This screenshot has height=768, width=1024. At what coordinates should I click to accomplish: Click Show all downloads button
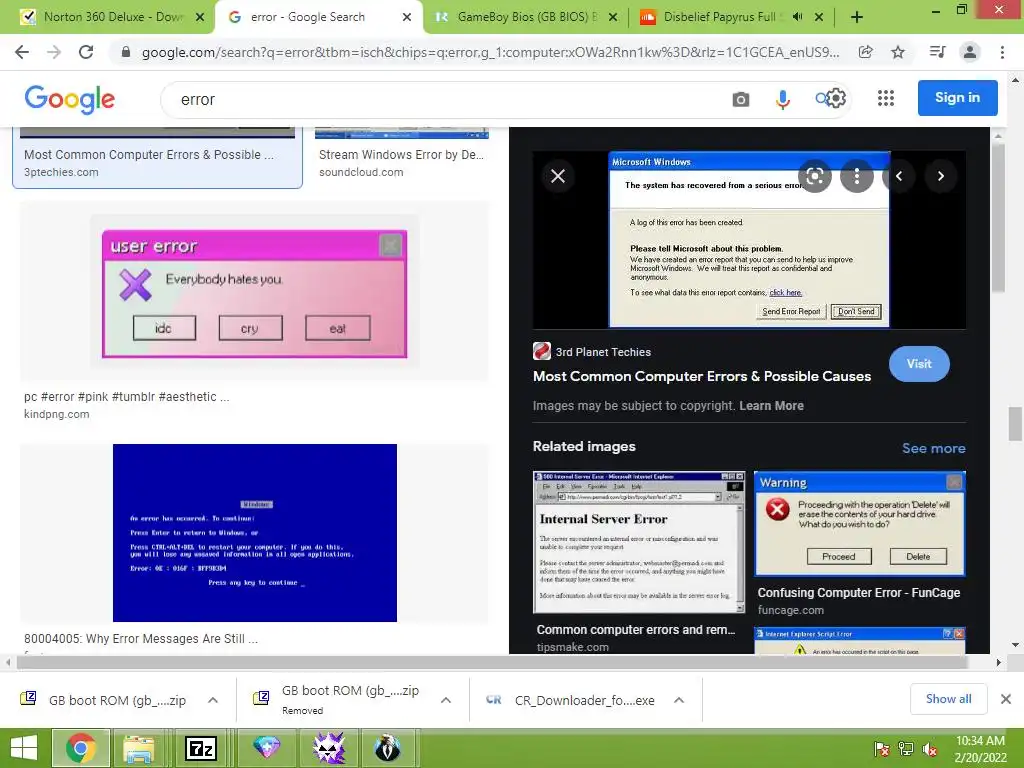coord(948,699)
